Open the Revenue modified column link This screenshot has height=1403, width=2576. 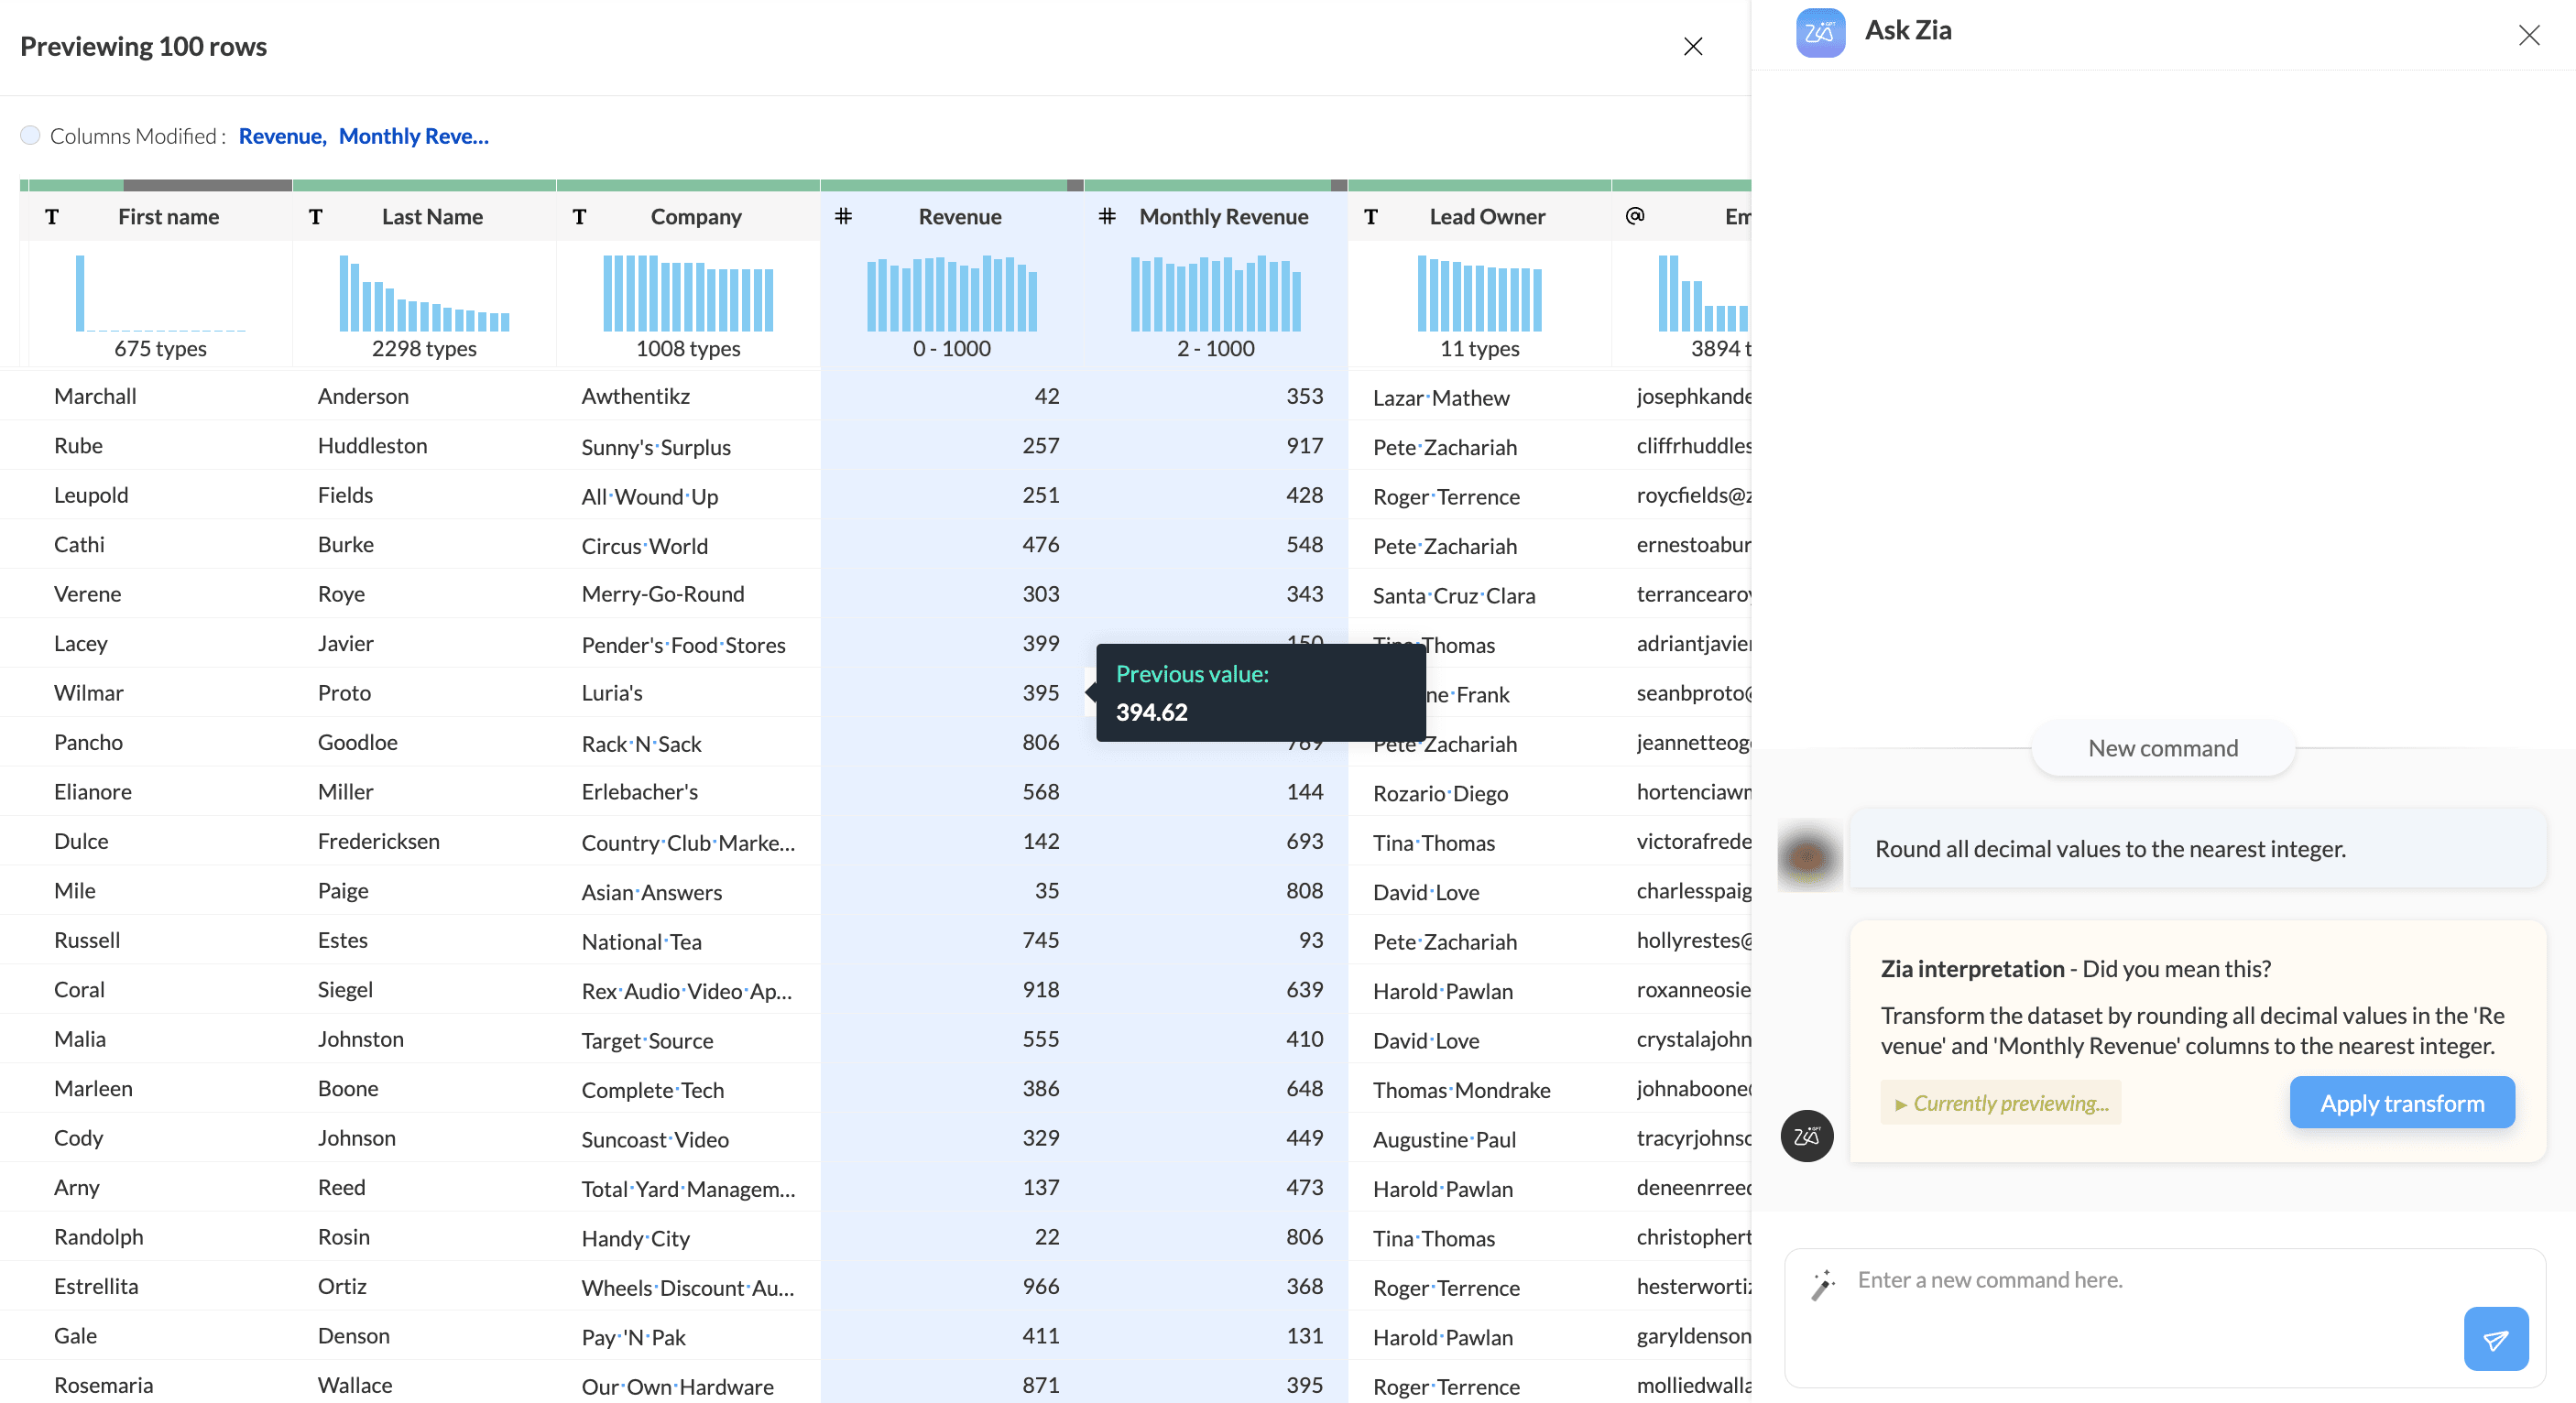[x=281, y=136]
